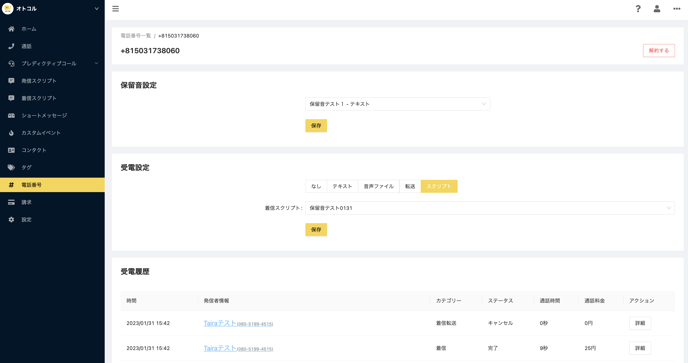Open the help question mark icon
688x363 pixels.
[638, 9]
